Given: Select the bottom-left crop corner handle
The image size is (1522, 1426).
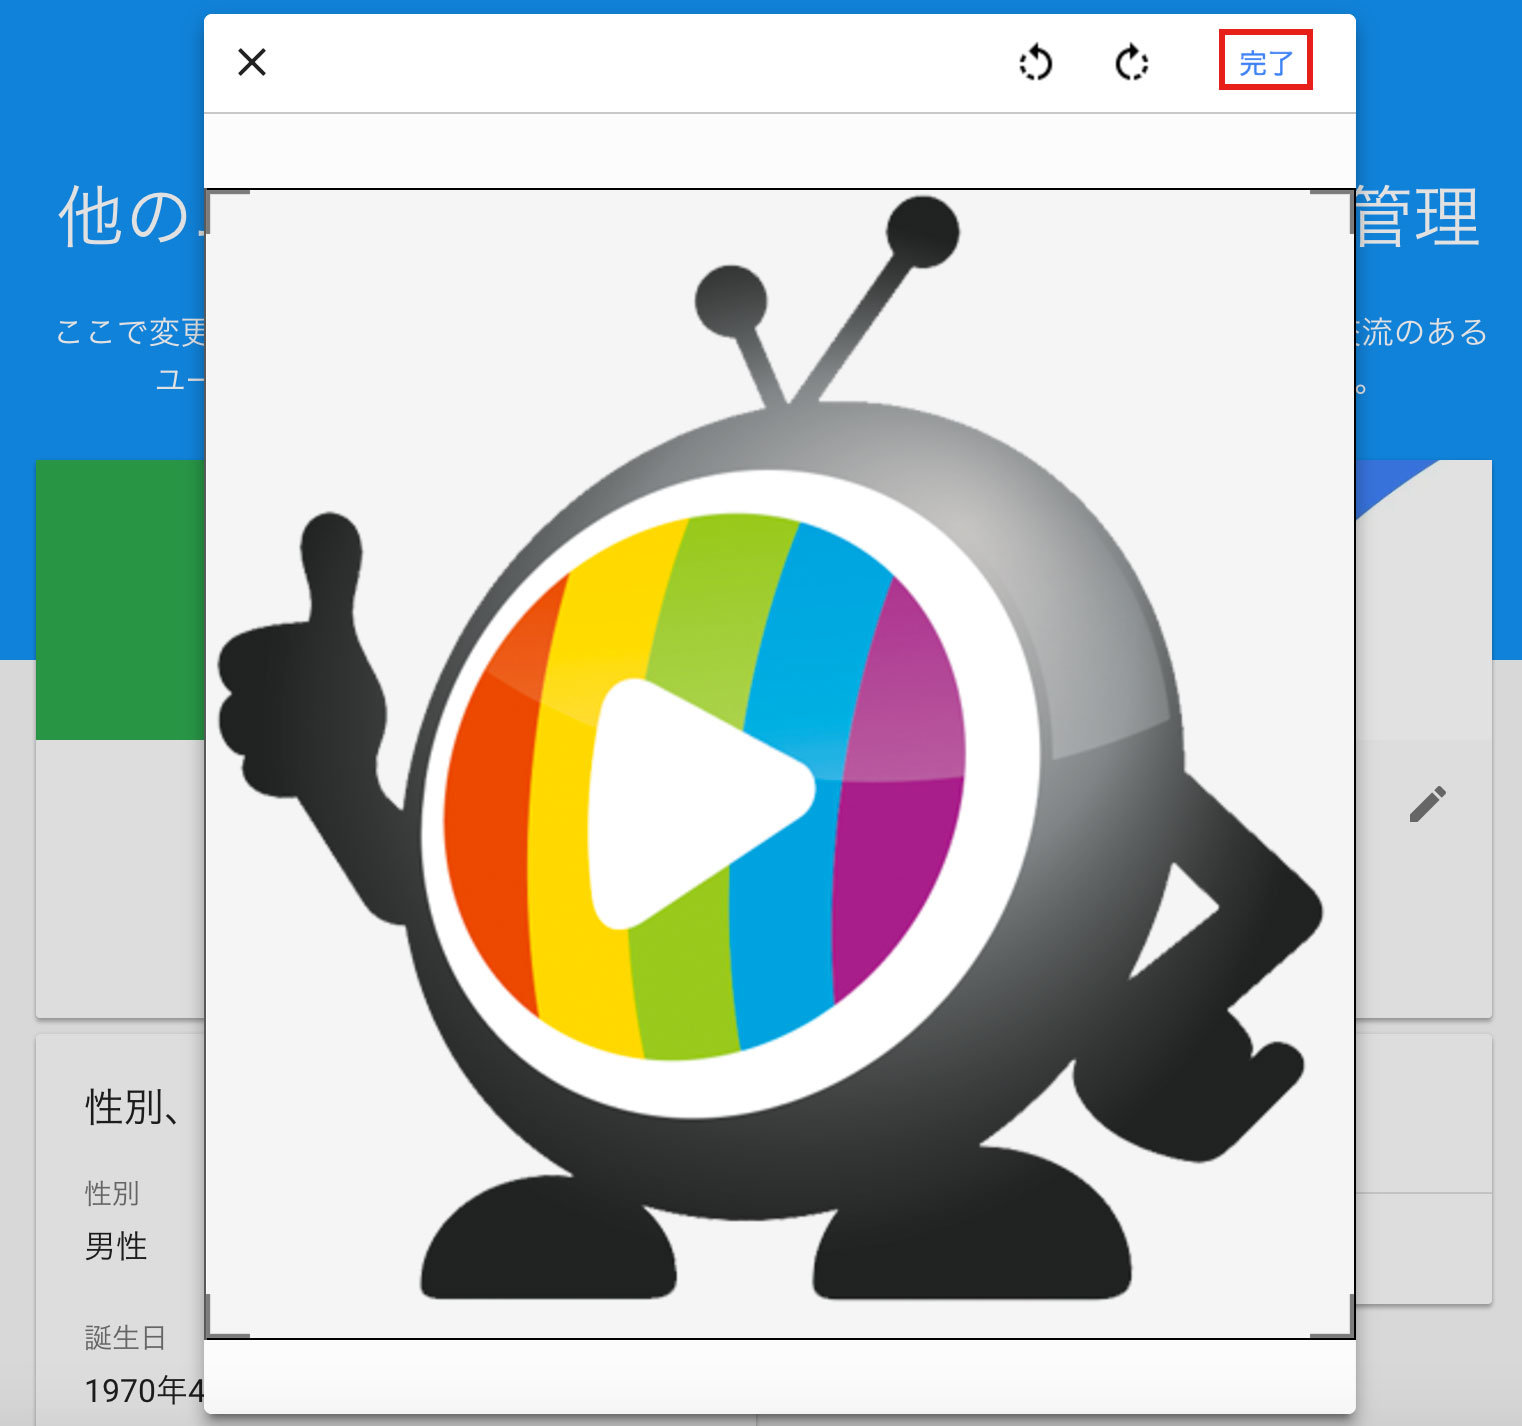Looking at the screenshot, I should [x=226, y=1317].
